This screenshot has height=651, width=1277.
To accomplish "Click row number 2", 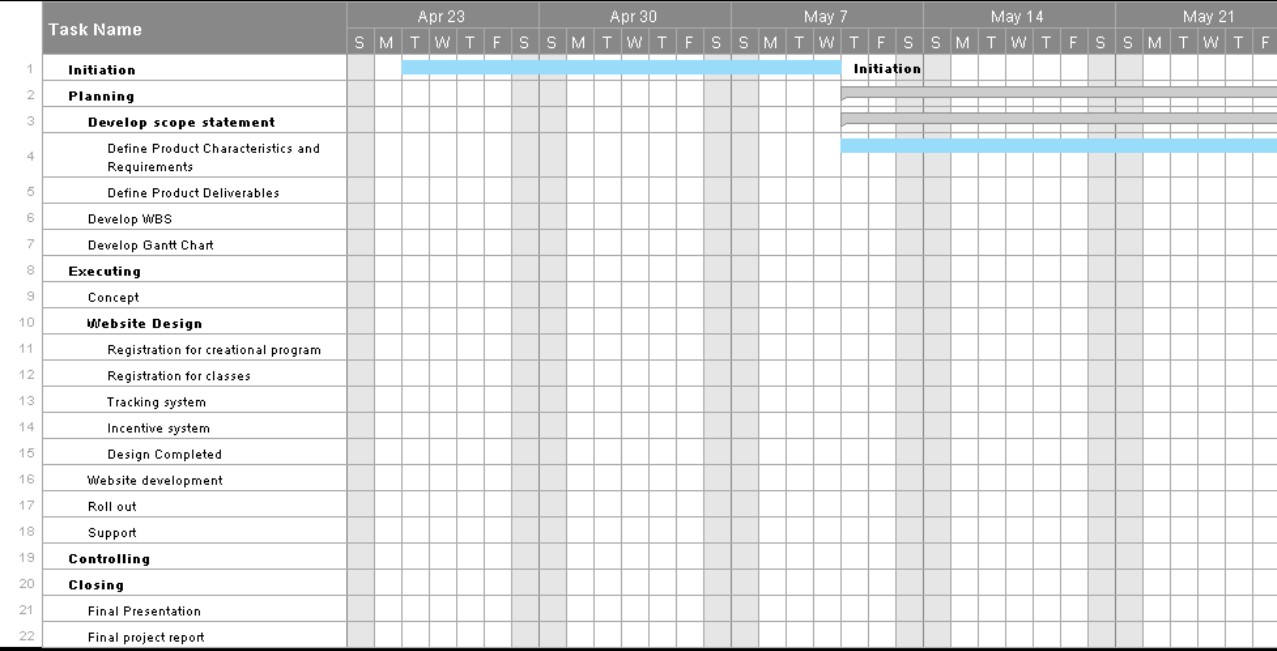I will tap(31, 96).
